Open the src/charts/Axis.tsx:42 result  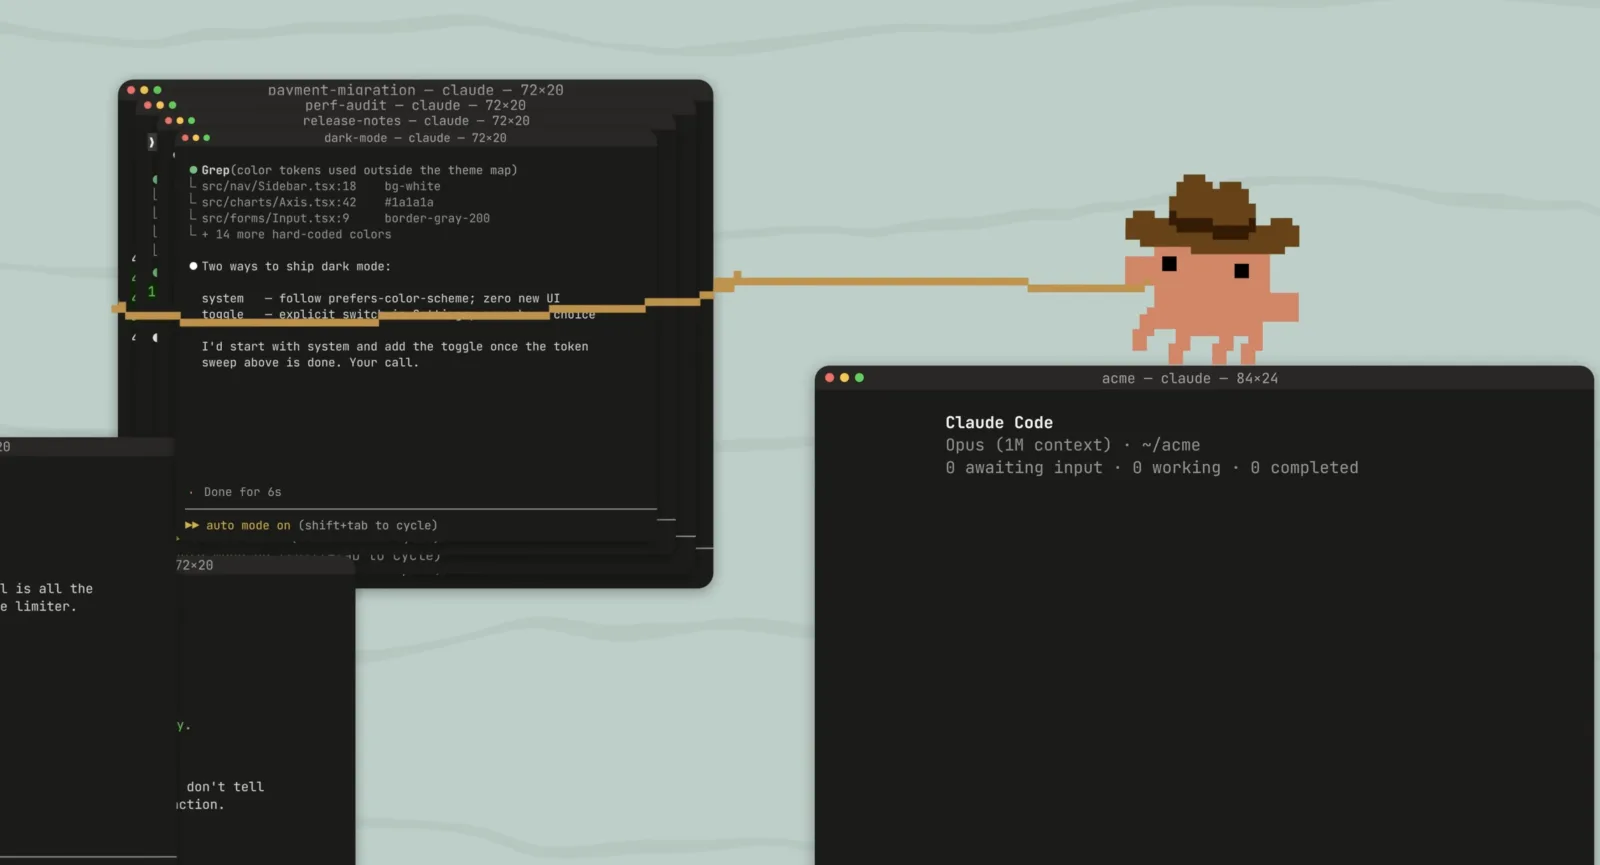click(279, 202)
